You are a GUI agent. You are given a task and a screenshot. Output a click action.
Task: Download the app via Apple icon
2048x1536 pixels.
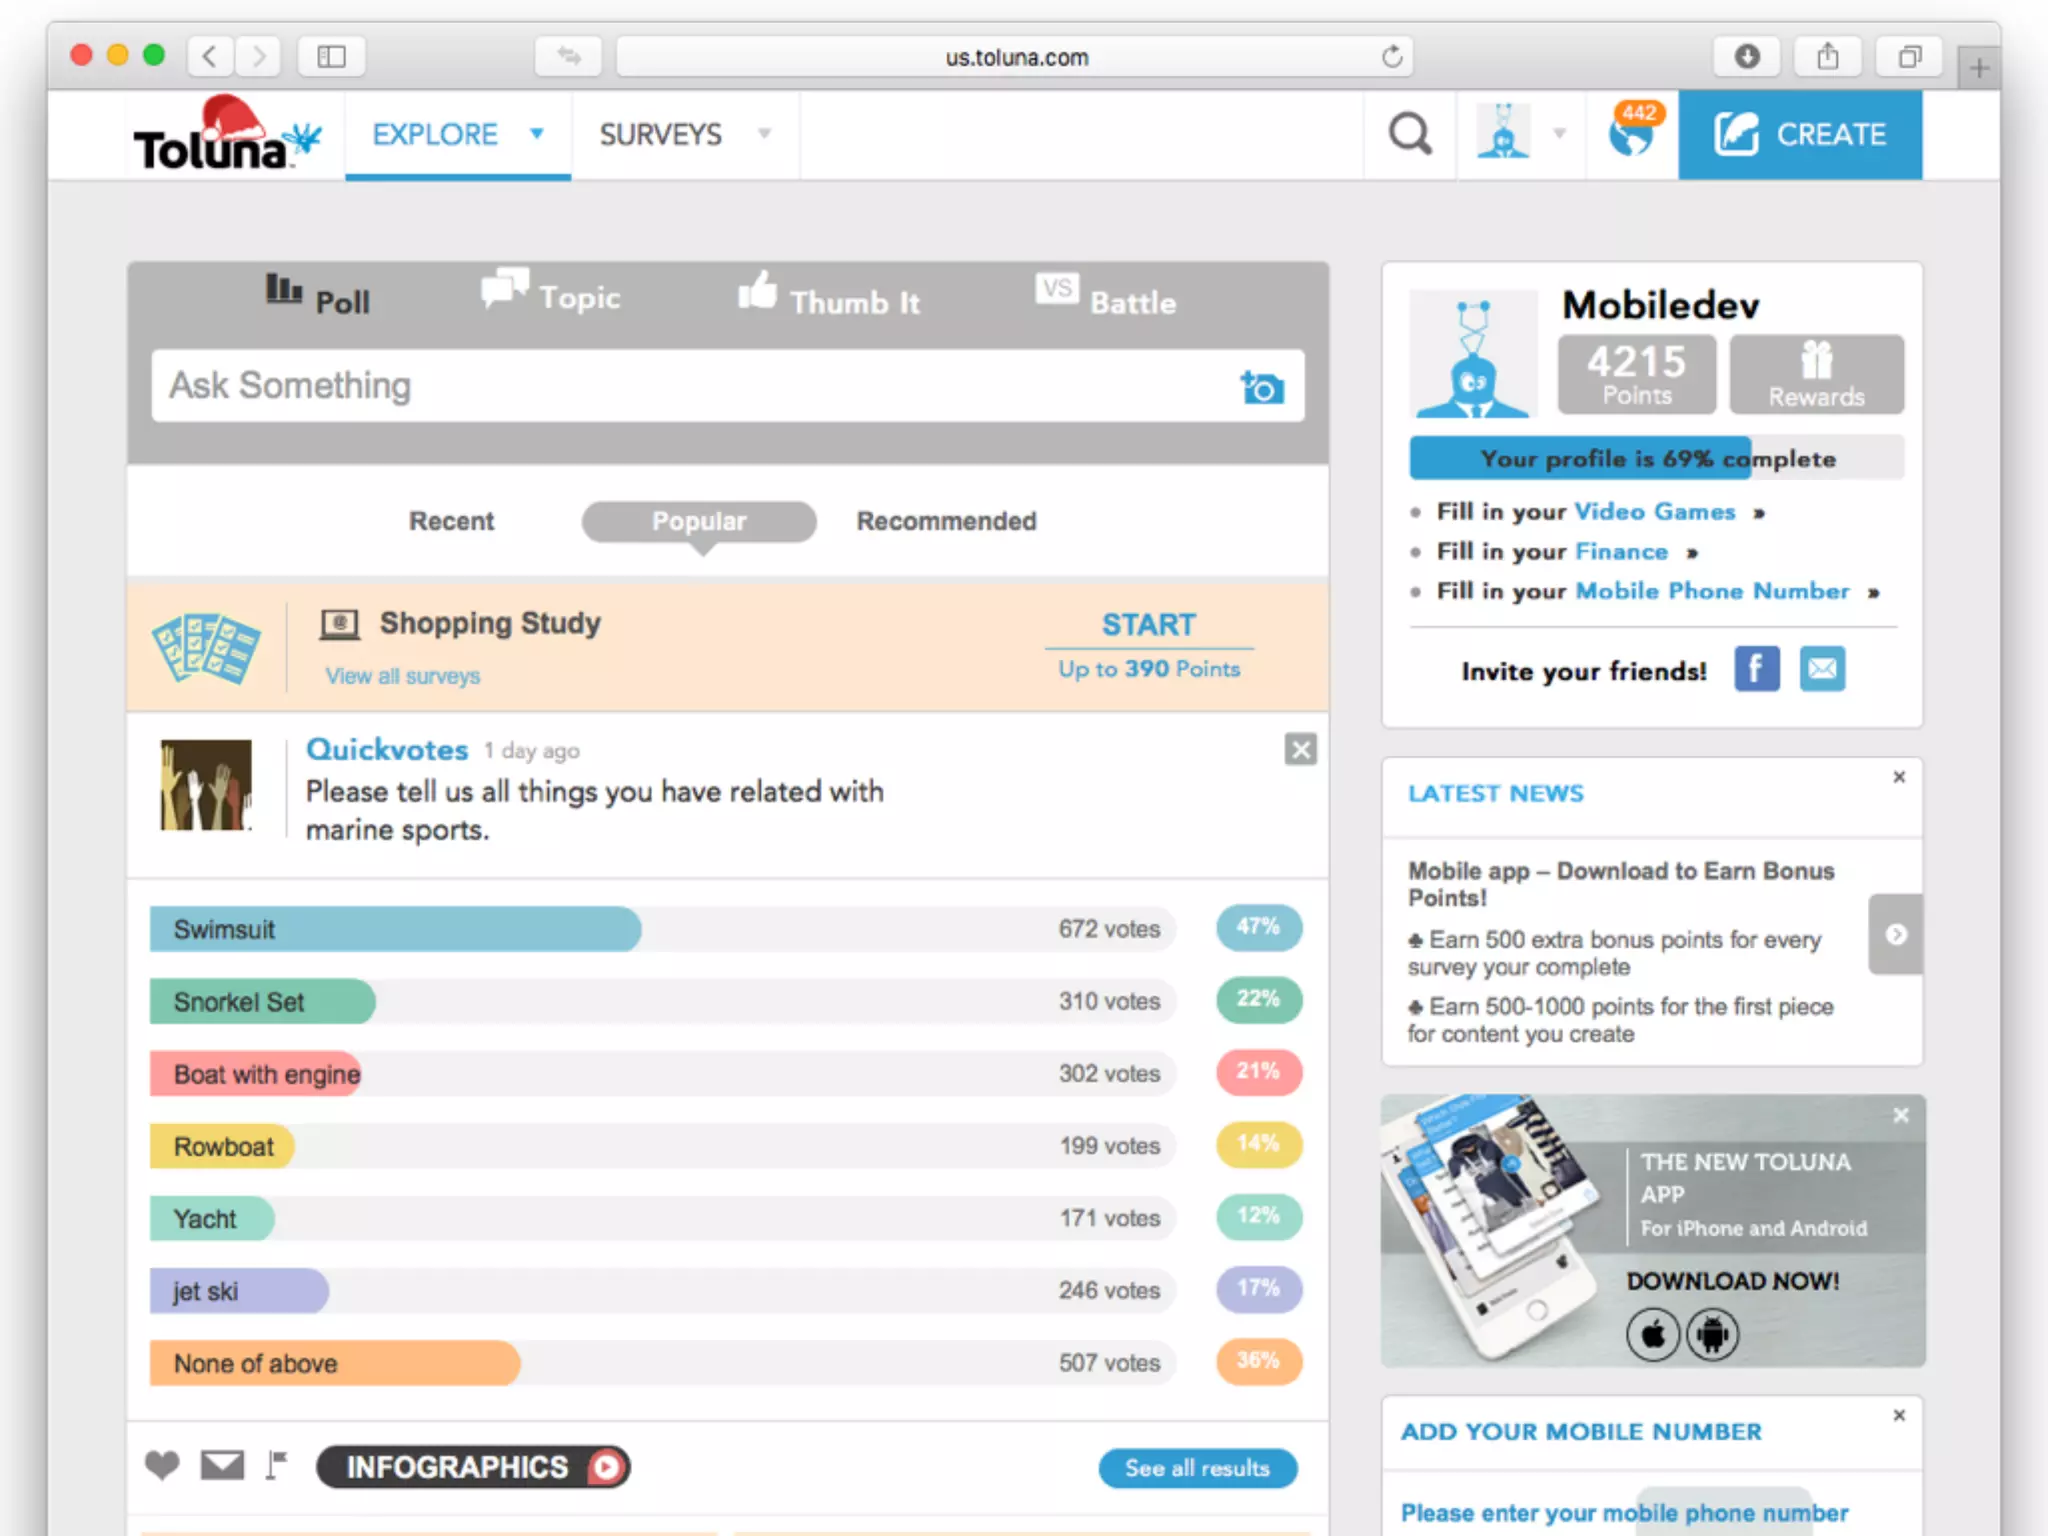coord(1653,1334)
